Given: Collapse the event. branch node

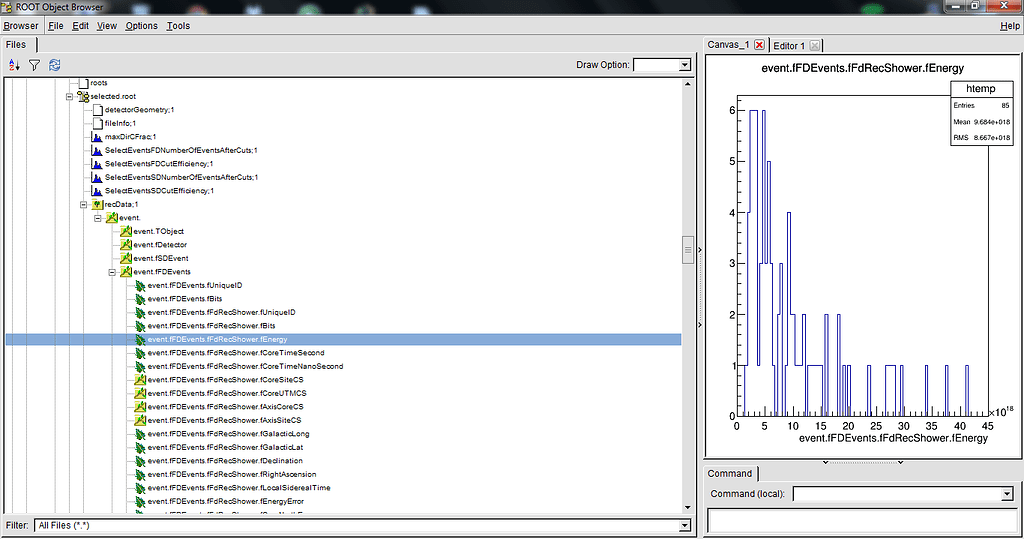Looking at the screenshot, I should click(x=98, y=218).
